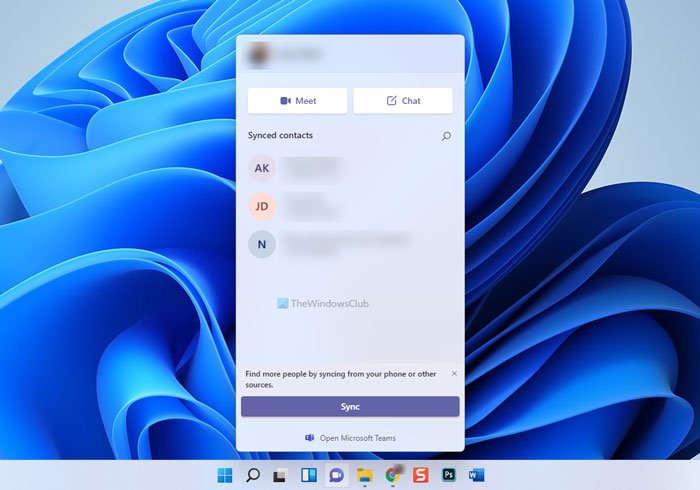Open the Widgets panel from taskbar
Viewport: 700px width, 490px height.
tap(308, 475)
